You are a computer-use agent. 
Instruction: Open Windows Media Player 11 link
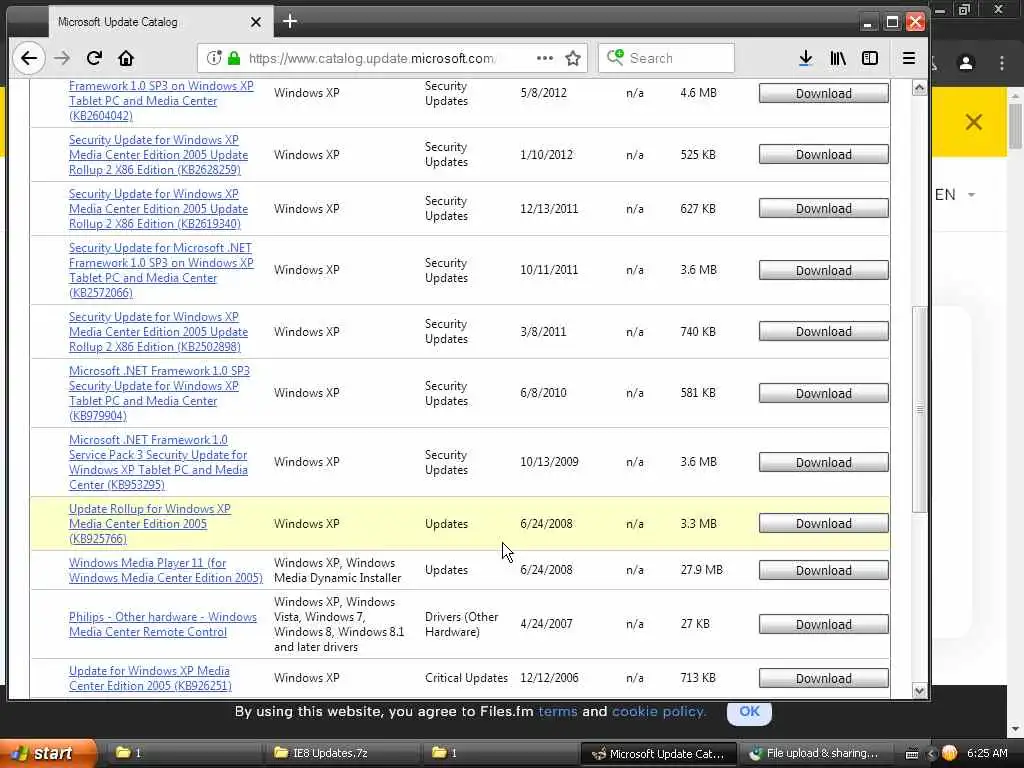pos(166,570)
